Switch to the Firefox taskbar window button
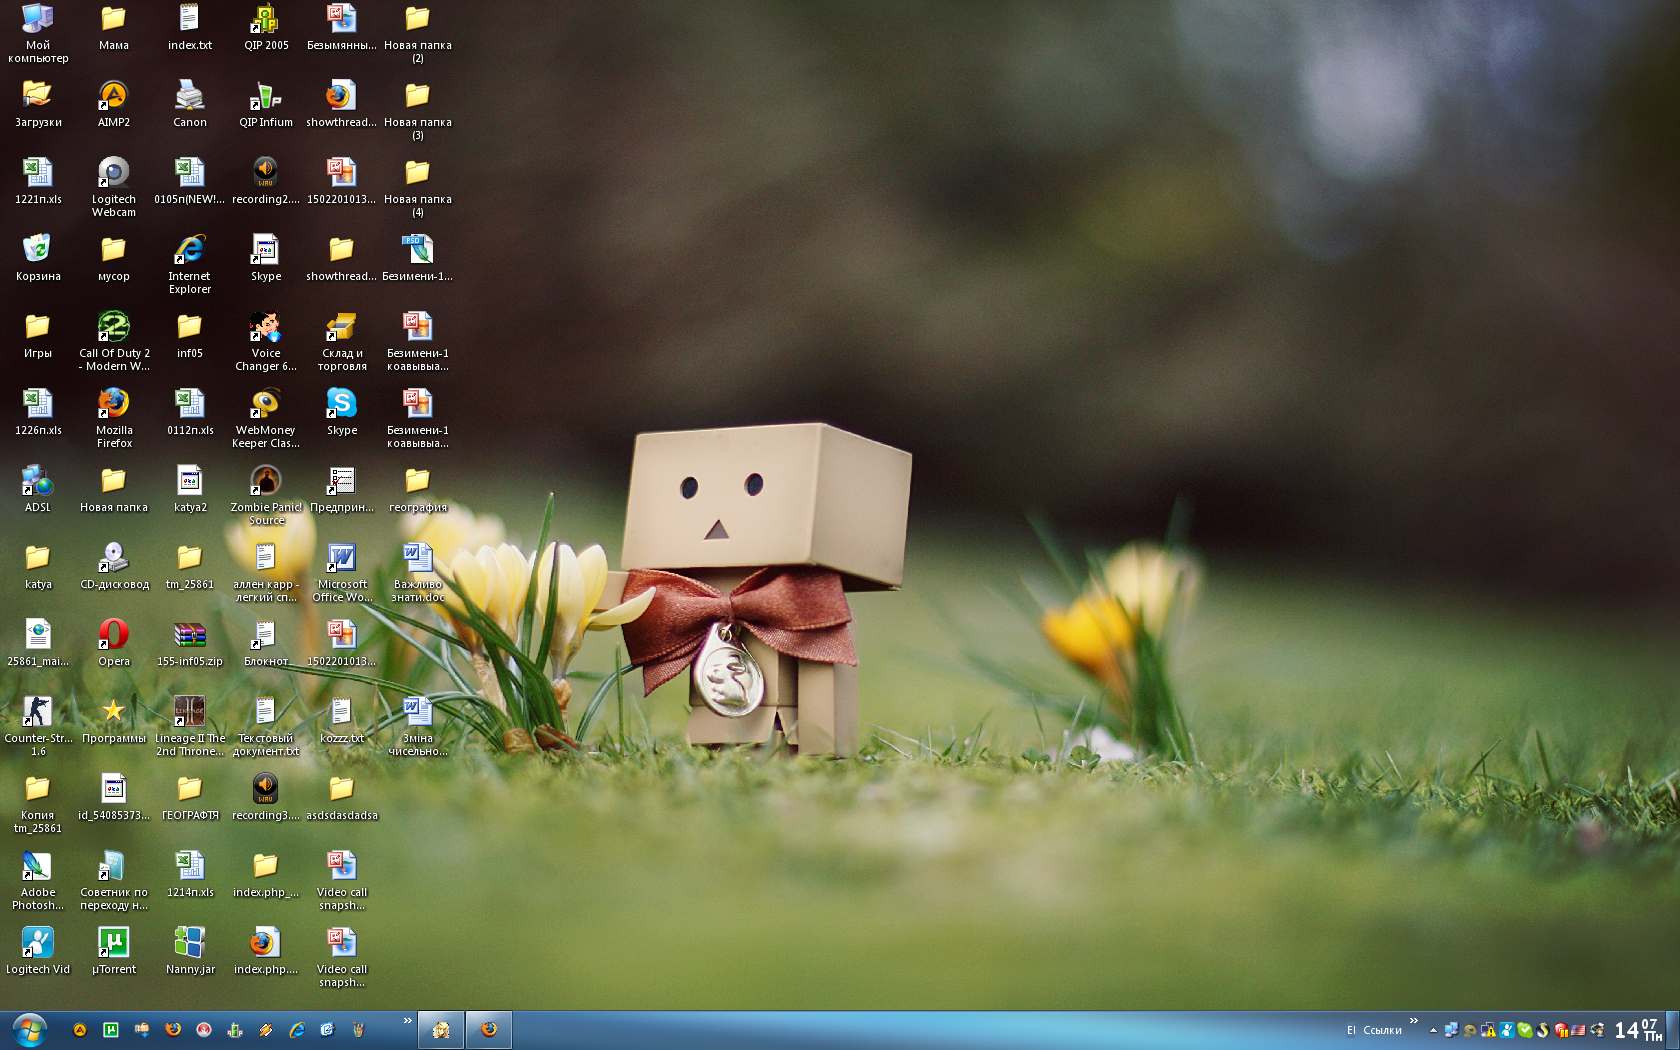 point(489,1029)
